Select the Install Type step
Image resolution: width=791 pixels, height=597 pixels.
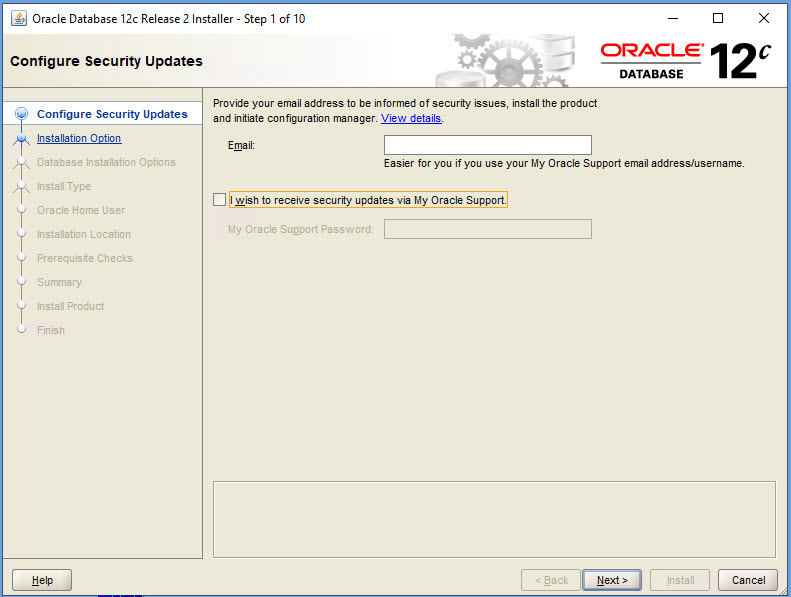[64, 186]
